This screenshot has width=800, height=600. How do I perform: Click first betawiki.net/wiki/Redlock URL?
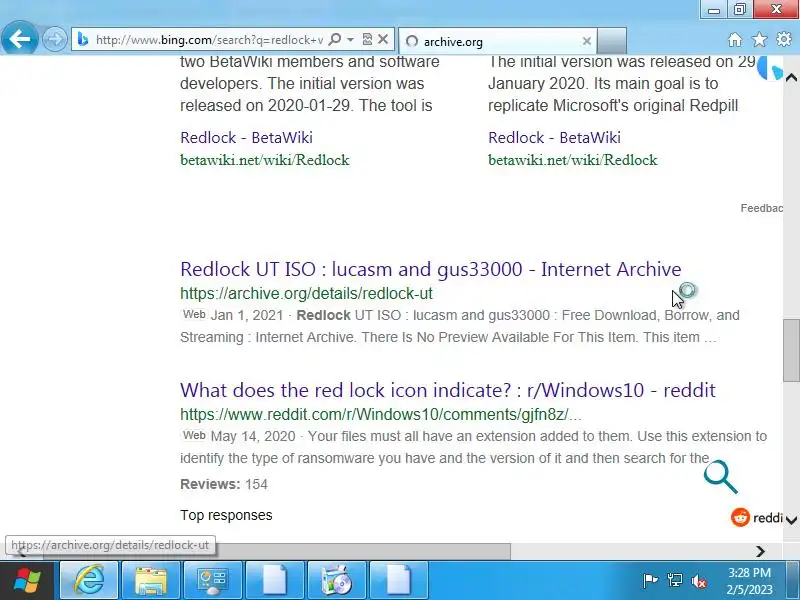265,160
